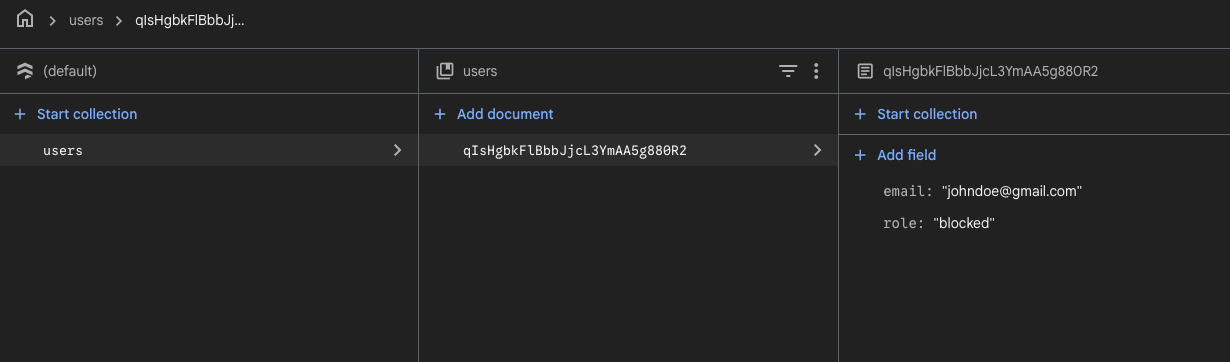
Task: Open the users breadcrumb link
Action: pyautogui.click(x=86, y=20)
